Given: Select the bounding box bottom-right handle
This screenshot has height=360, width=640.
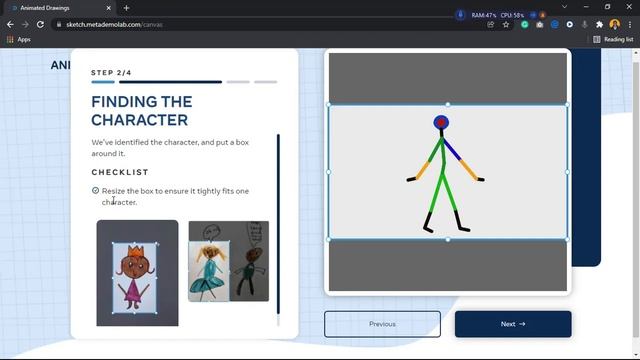Looking at the screenshot, I should point(567,240).
